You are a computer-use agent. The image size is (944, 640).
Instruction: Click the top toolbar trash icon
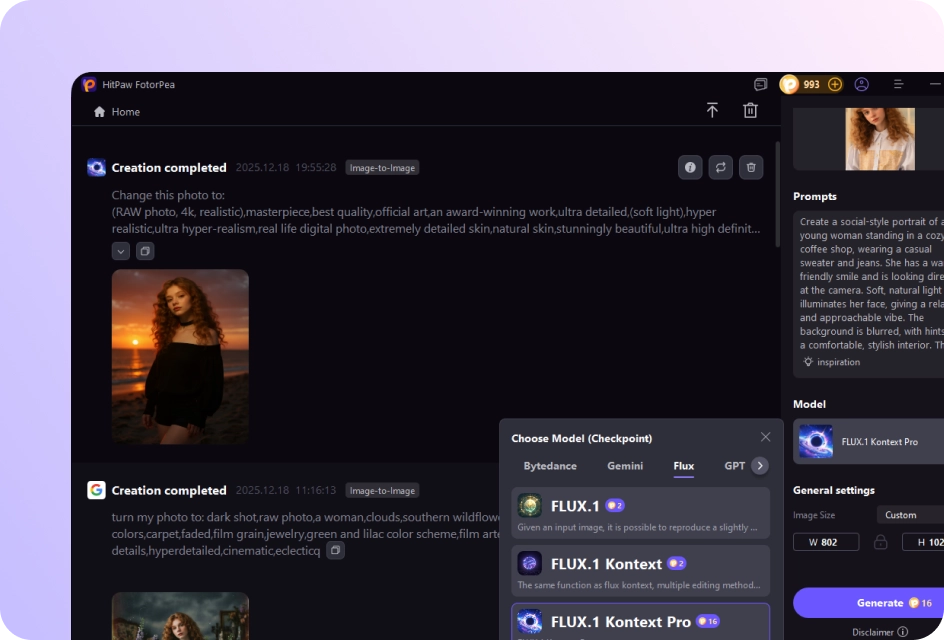(750, 111)
